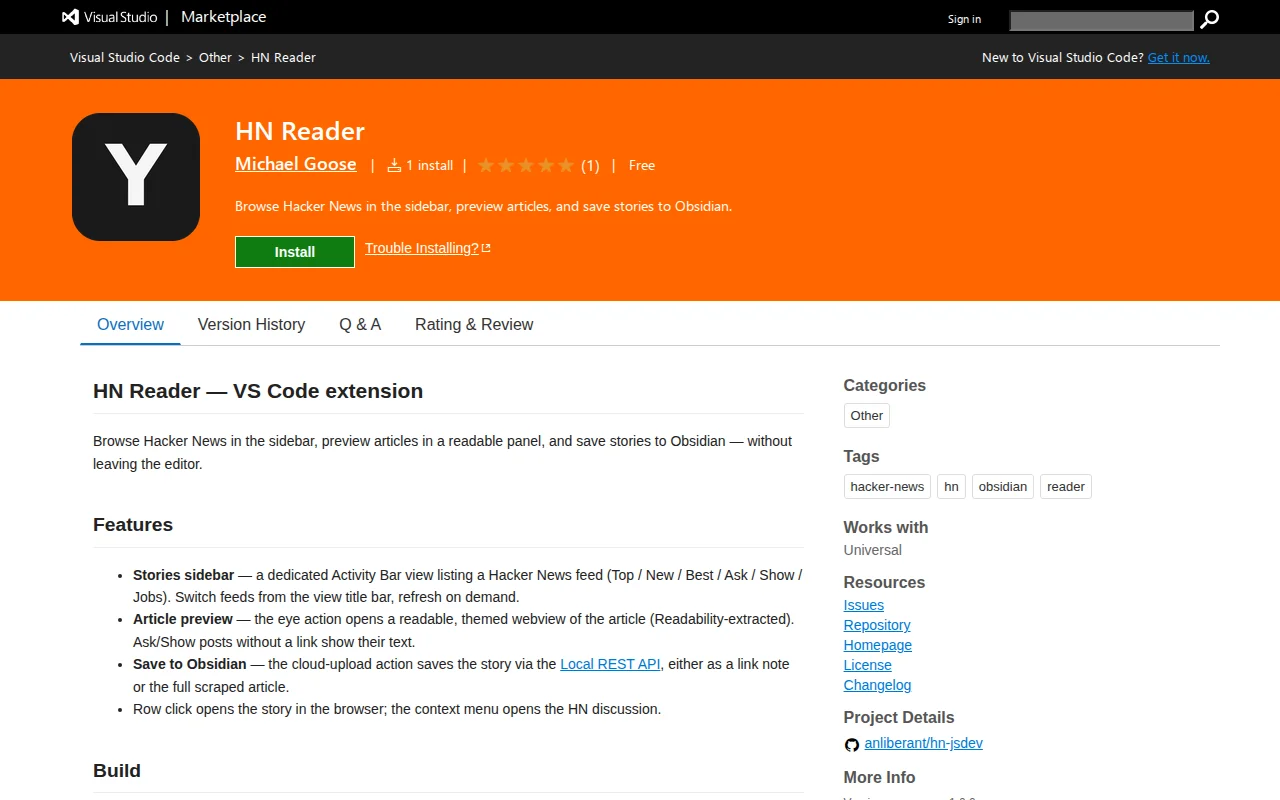
Task: Open the Issues resource link
Action: tap(864, 605)
